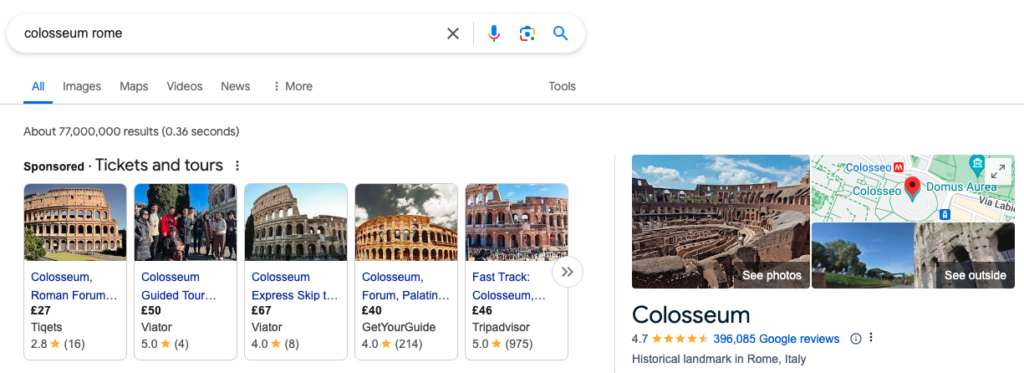Open three-dot menu next to Colosseum rating
Screen dimensions: 1024x373
click(x=871, y=338)
